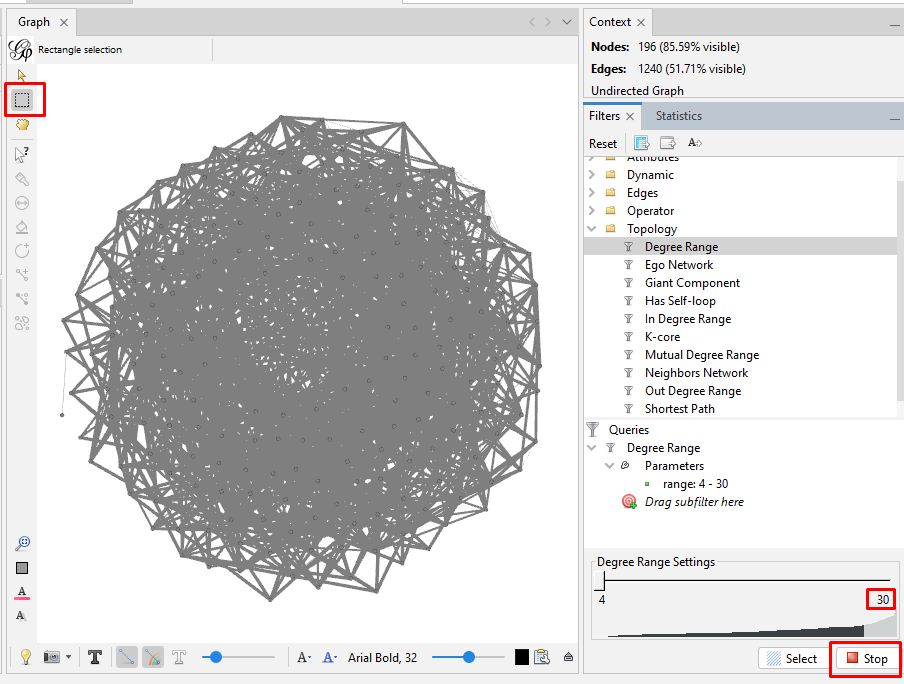The image size is (904, 684).
Task: Expand the Dynamic filter folder
Action: [x=592, y=174]
